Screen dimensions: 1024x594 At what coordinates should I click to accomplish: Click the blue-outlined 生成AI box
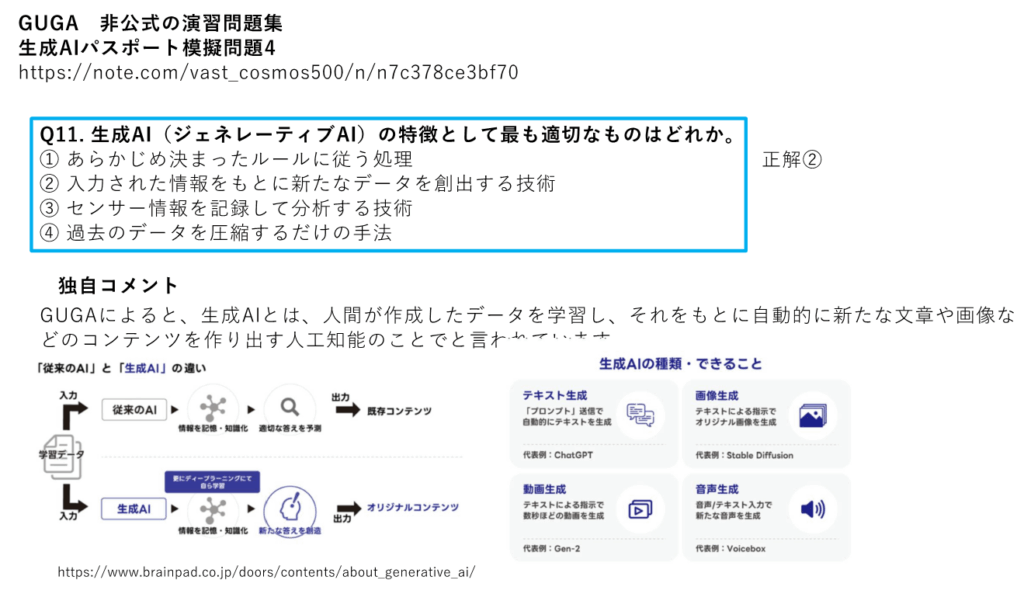pos(131,509)
